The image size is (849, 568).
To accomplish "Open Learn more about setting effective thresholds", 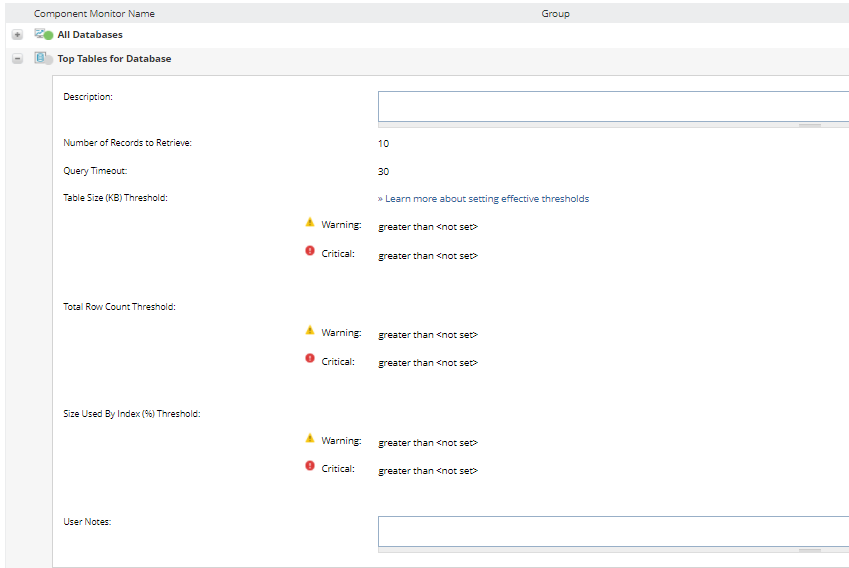I will tap(484, 199).
